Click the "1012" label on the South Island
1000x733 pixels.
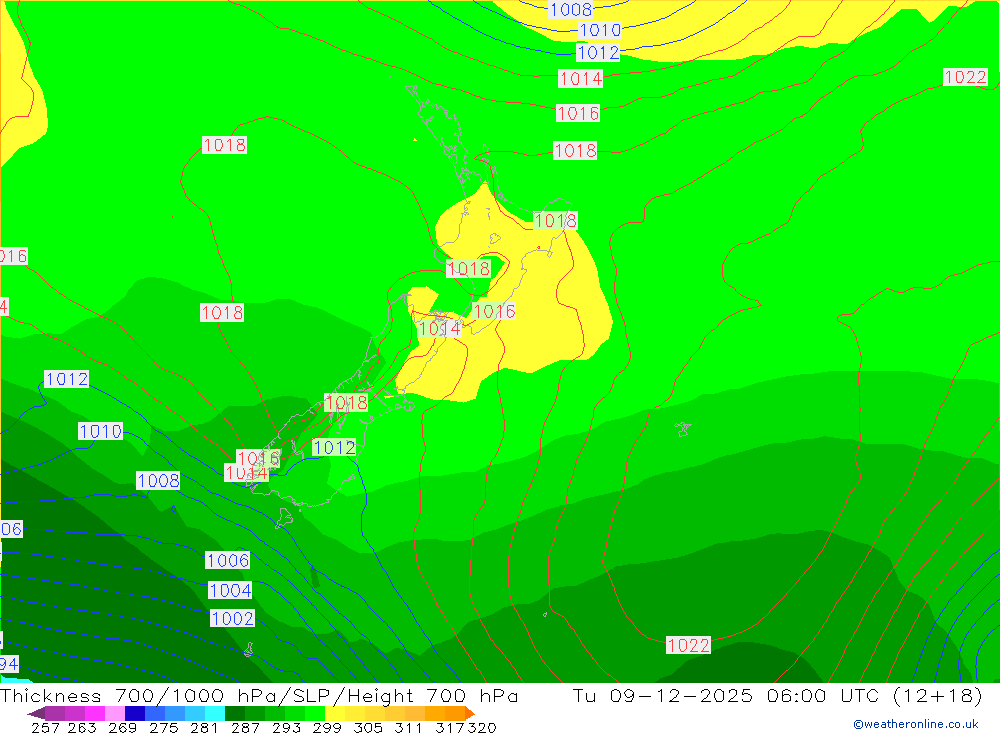click(334, 447)
